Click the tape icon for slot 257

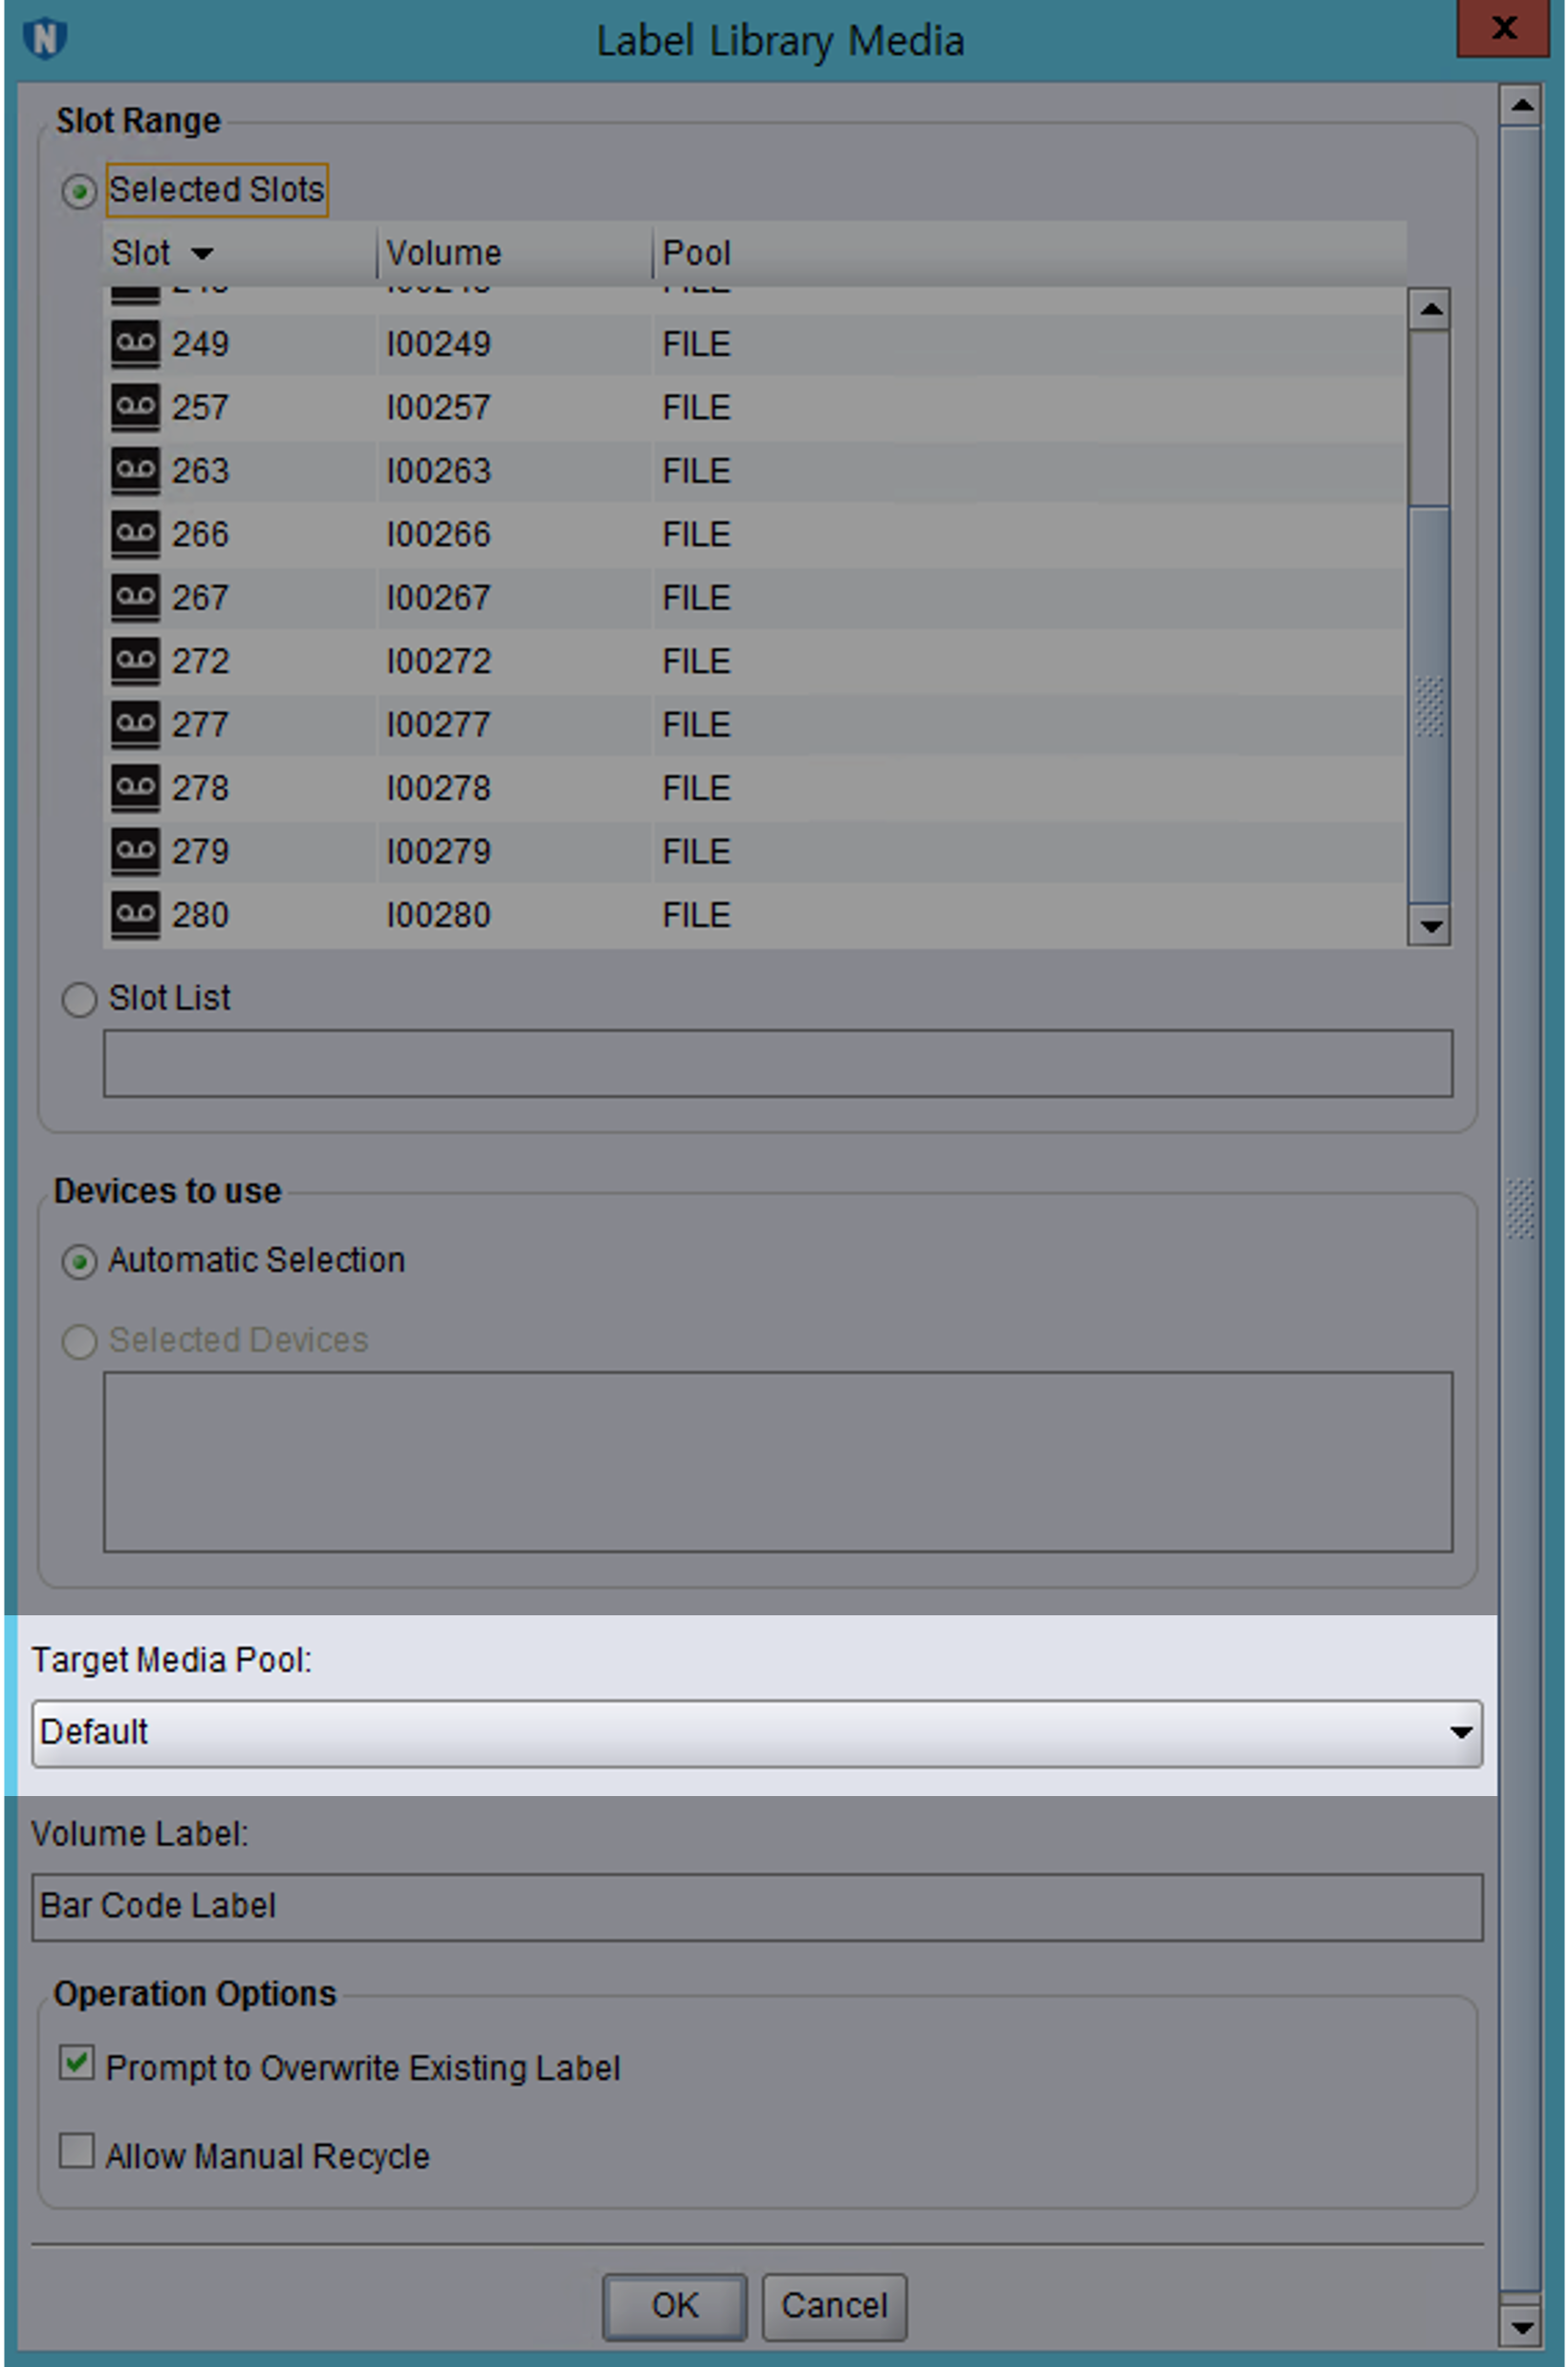(x=135, y=407)
